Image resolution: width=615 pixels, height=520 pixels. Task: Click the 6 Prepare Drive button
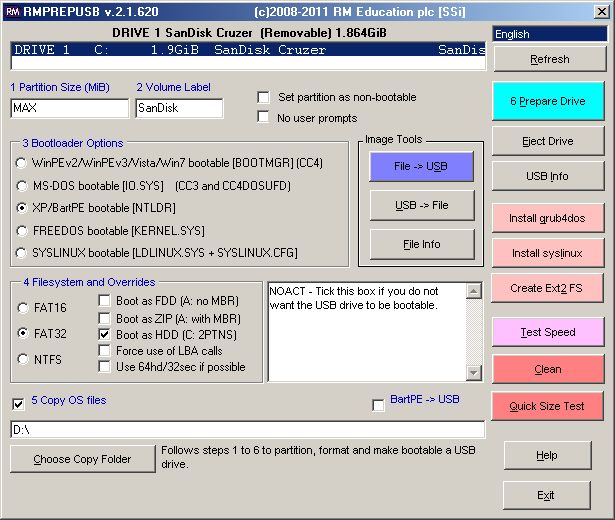click(548, 101)
